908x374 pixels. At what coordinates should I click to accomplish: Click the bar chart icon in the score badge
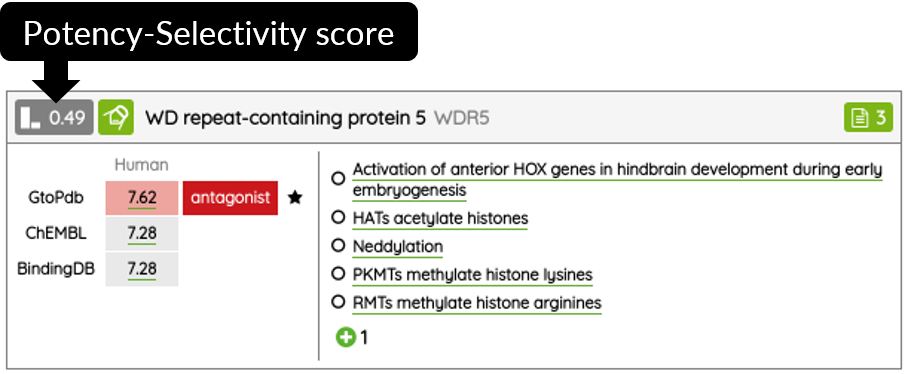click(x=30, y=118)
